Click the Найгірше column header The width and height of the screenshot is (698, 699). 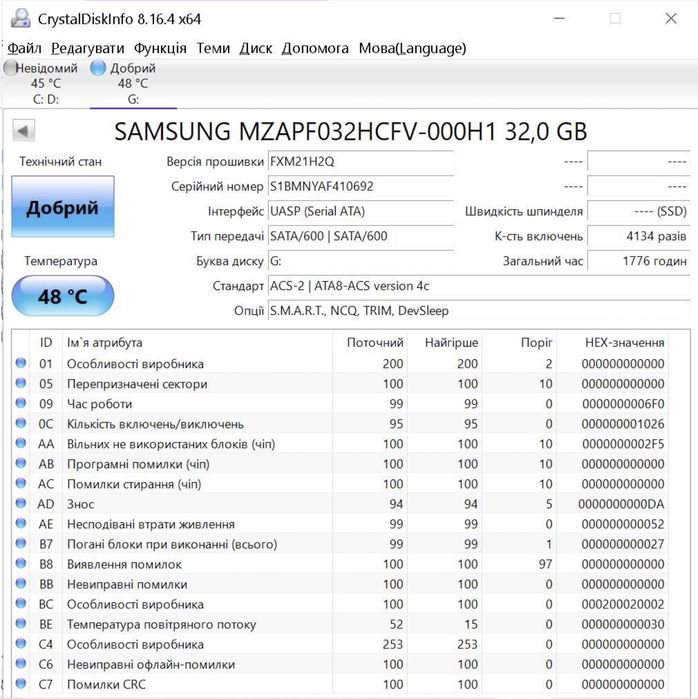[x=444, y=342]
